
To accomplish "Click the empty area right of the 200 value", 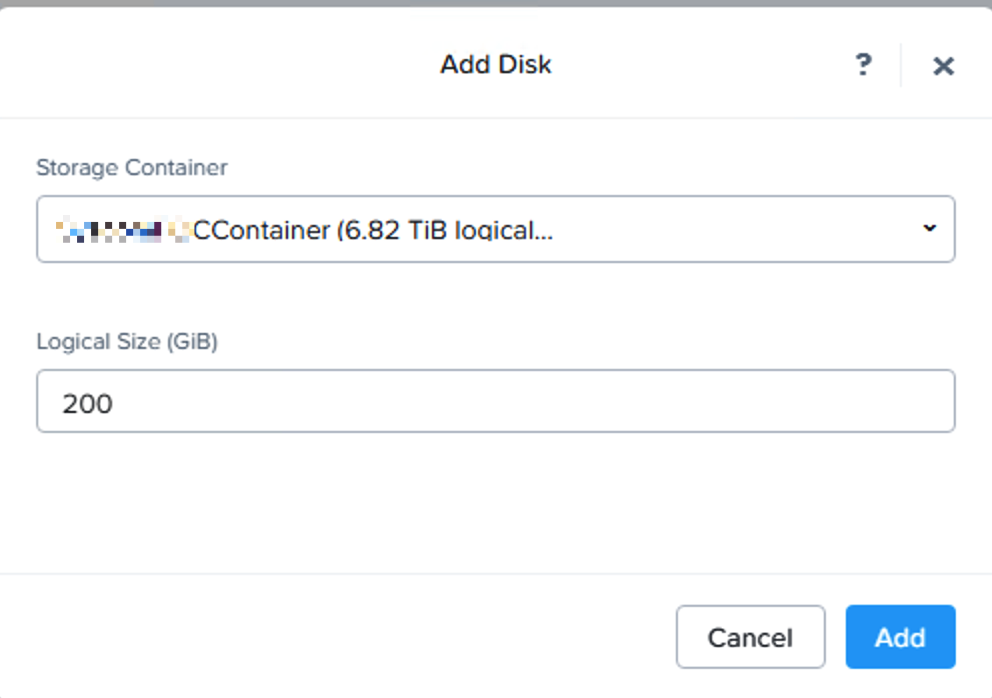I will click(x=531, y=402).
